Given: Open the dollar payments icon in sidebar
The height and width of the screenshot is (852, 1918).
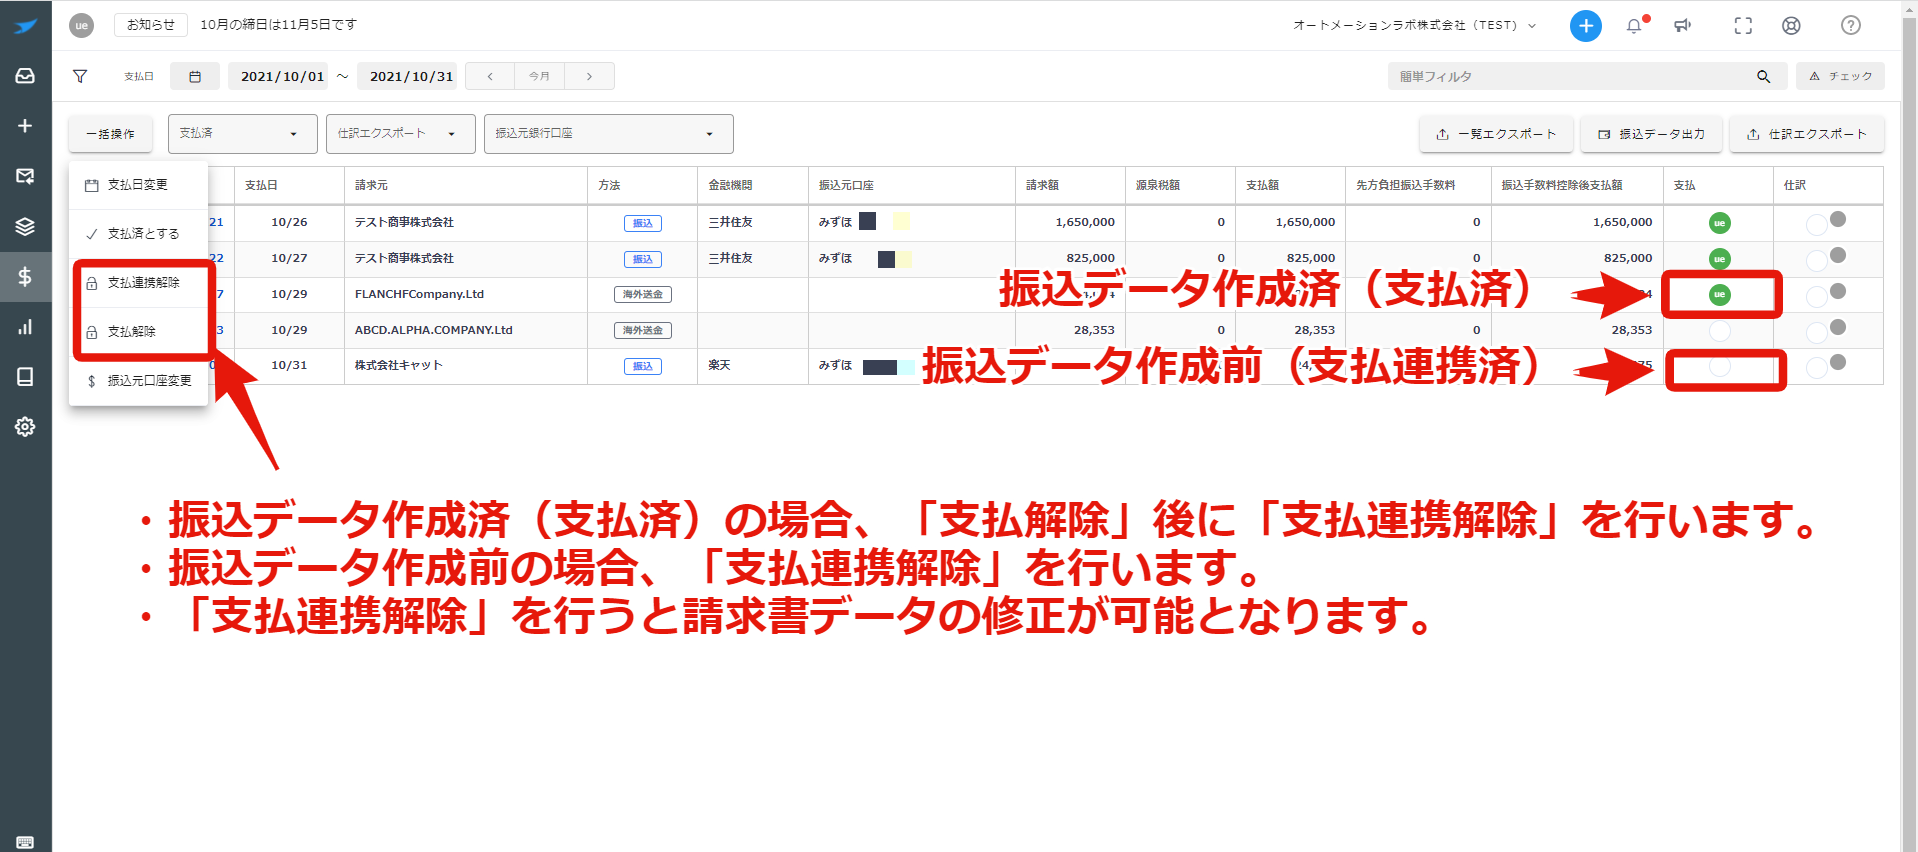Looking at the screenshot, I should click(x=25, y=277).
